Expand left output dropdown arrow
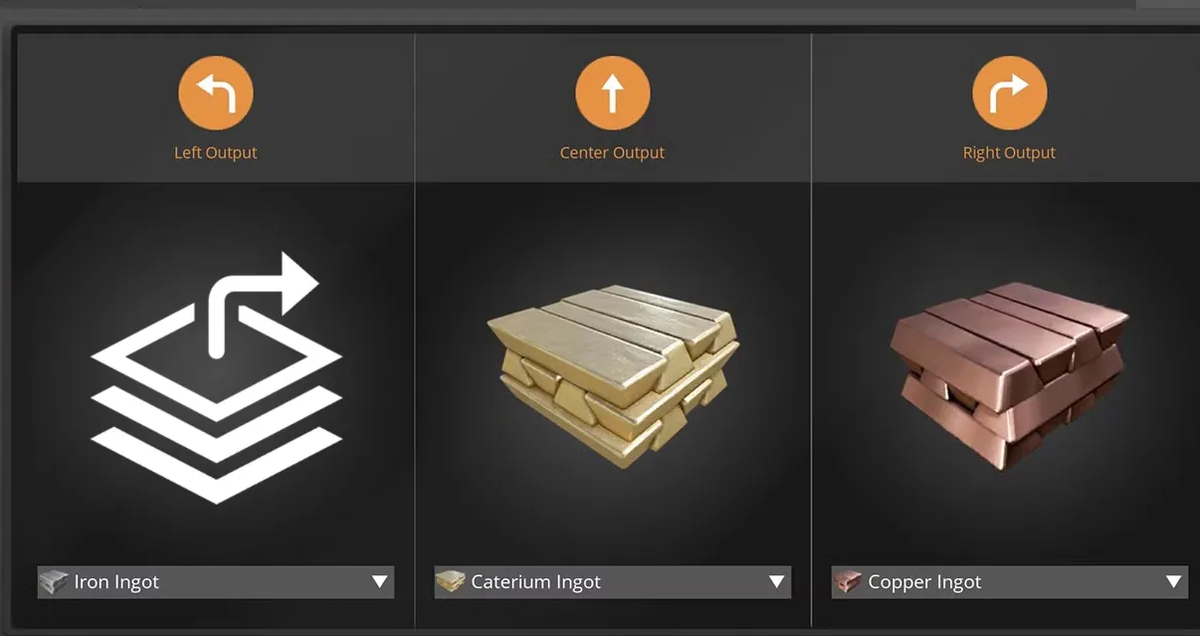The width and height of the screenshot is (1200, 636). (379, 582)
